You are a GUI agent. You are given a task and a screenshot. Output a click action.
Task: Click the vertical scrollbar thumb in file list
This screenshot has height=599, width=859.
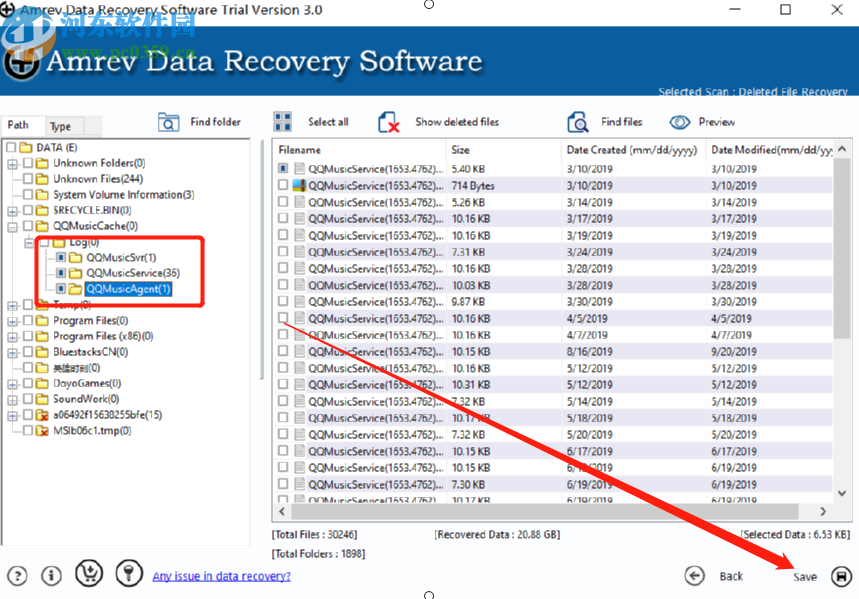[x=841, y=248]
